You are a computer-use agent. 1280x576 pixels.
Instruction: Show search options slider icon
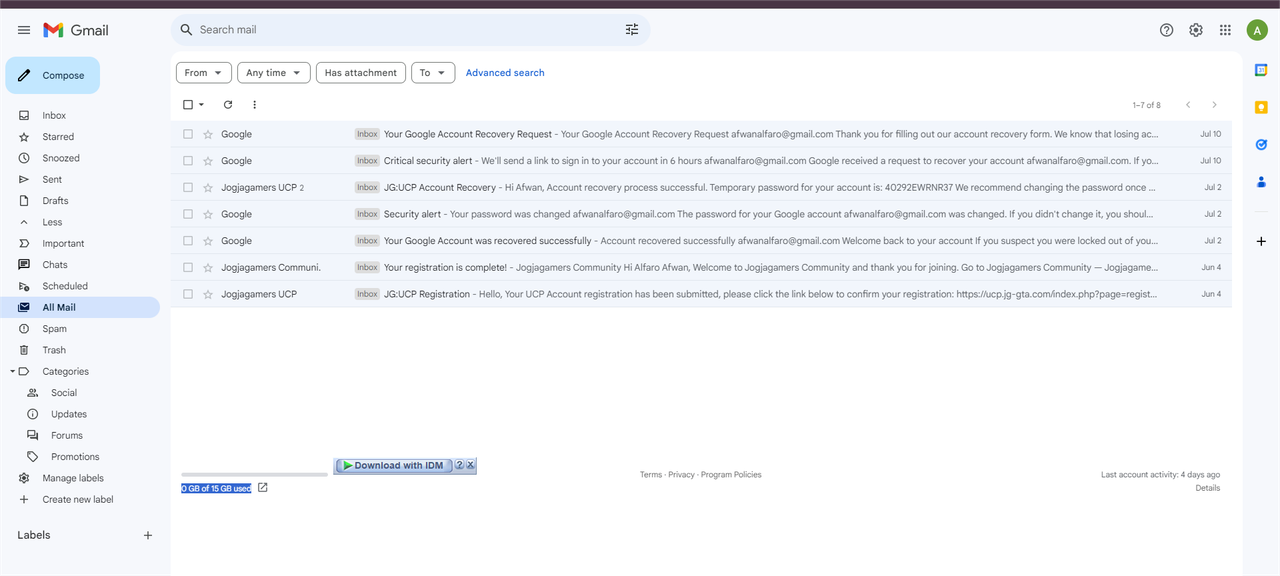click(x=632, y=30)
